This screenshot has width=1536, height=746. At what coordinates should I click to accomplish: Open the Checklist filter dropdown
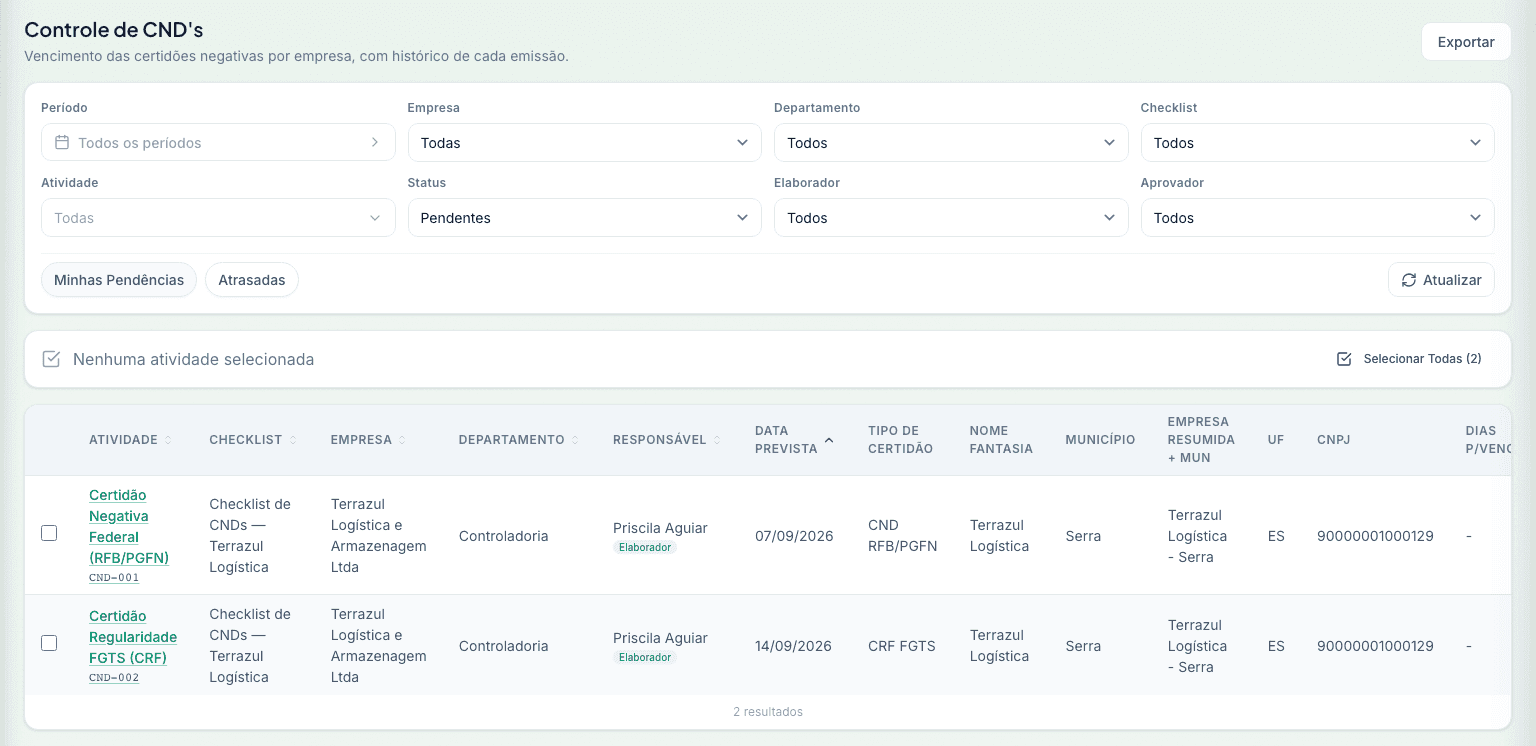pos(1317,143)
